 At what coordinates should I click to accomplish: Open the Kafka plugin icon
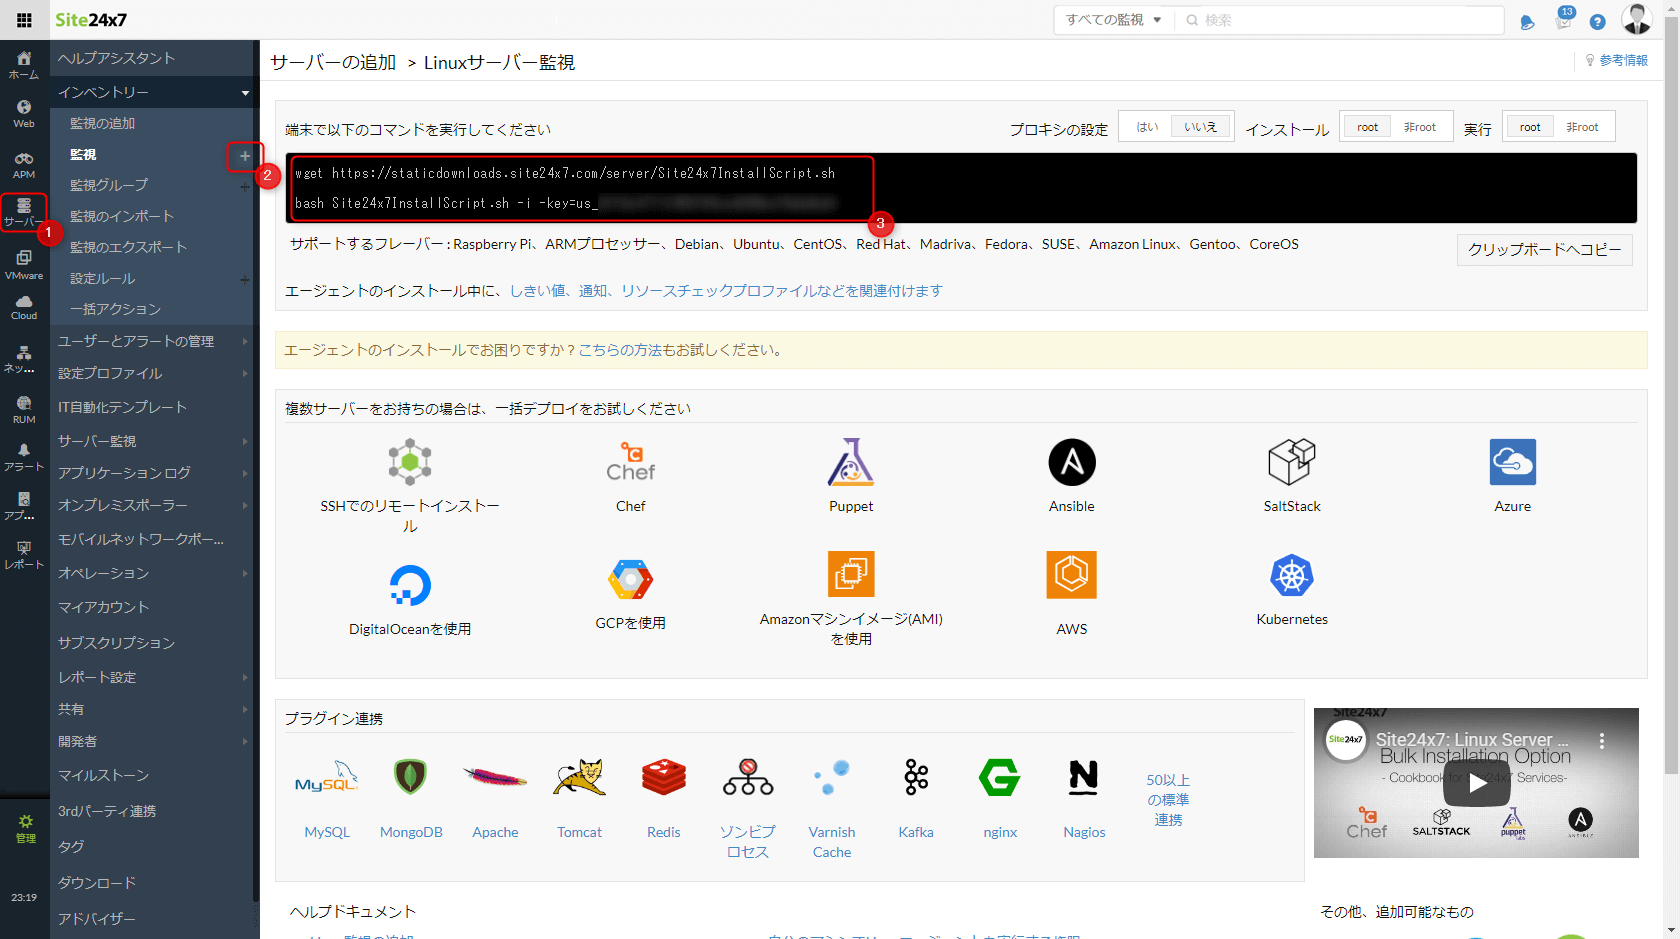916,777
